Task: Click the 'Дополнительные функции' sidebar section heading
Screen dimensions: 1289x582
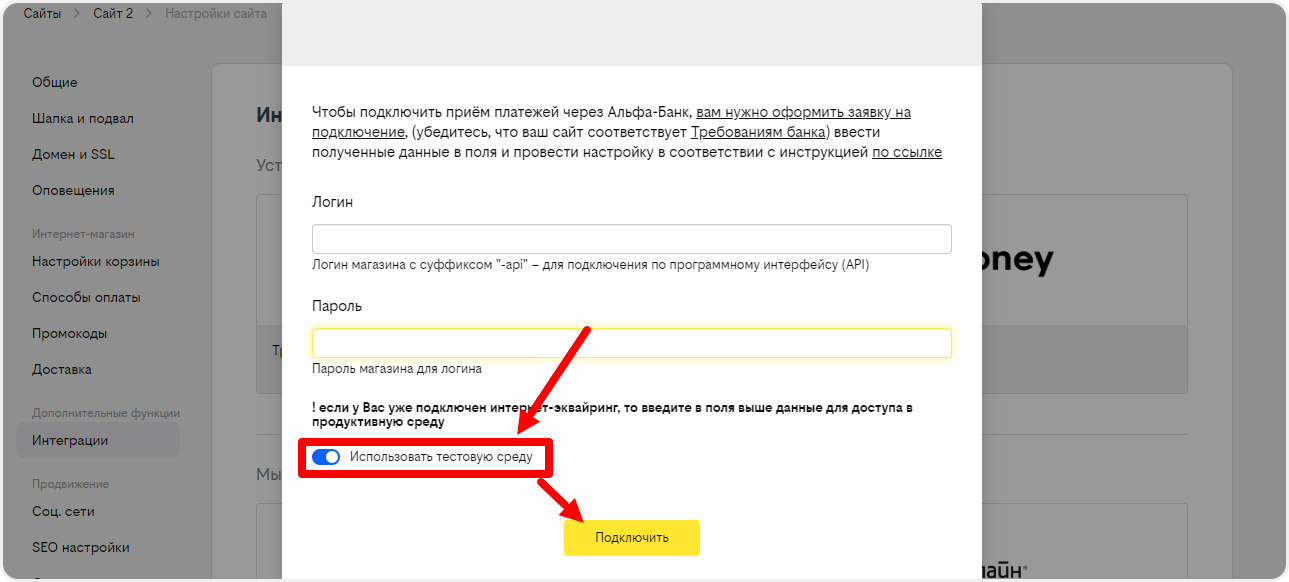Action: (106, 412)
